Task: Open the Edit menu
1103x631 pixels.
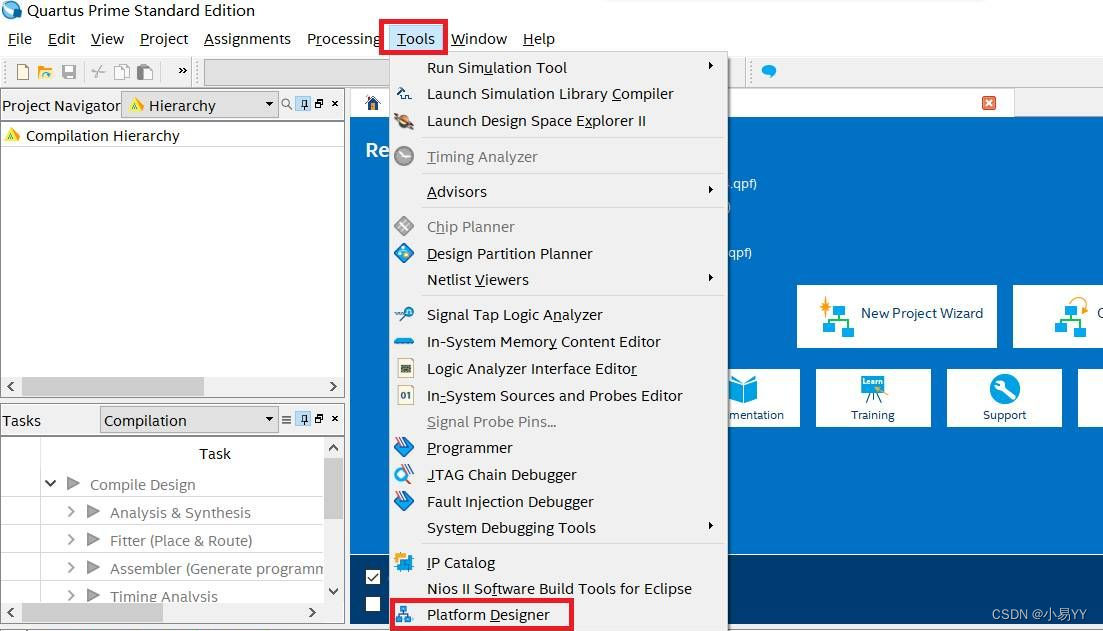Action: [61, 39]
